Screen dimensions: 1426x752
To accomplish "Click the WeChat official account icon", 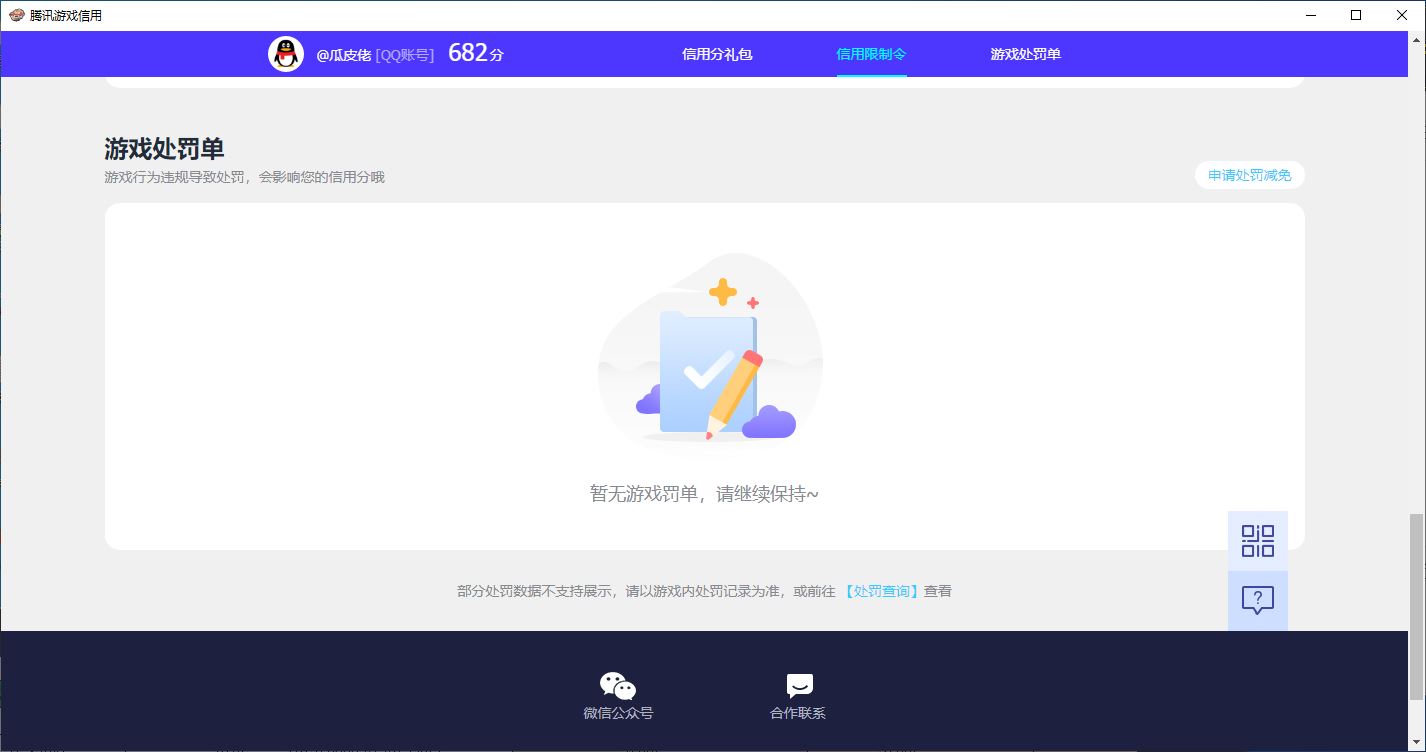I will coord(618,686).
